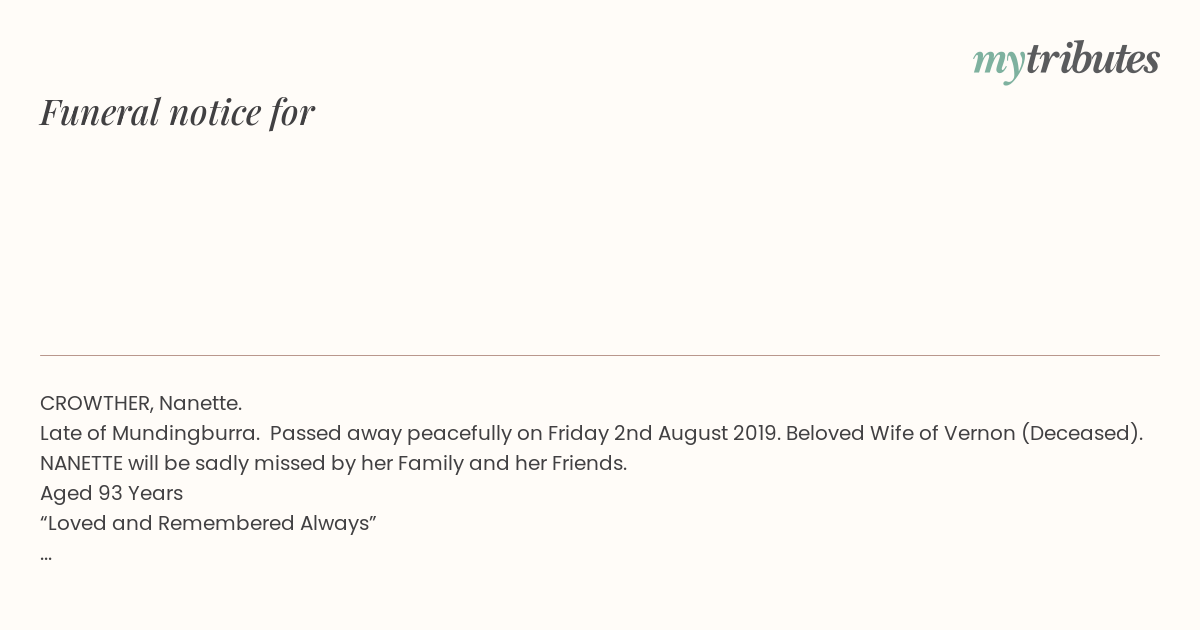Click the word "(Deceased)."
Viewport: 1200px width, 630px height.
point(1082,433)
